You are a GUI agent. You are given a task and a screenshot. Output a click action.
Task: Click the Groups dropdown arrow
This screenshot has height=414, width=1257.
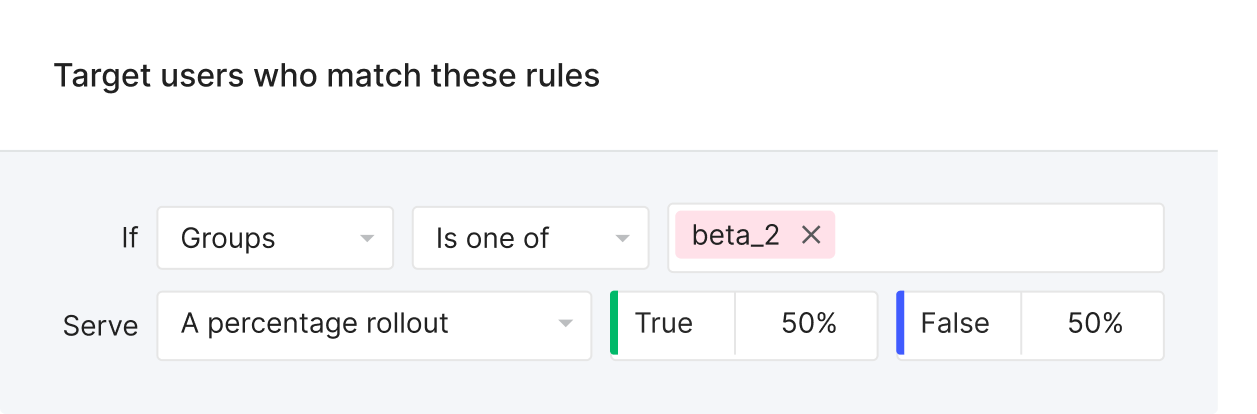point(366,239)
